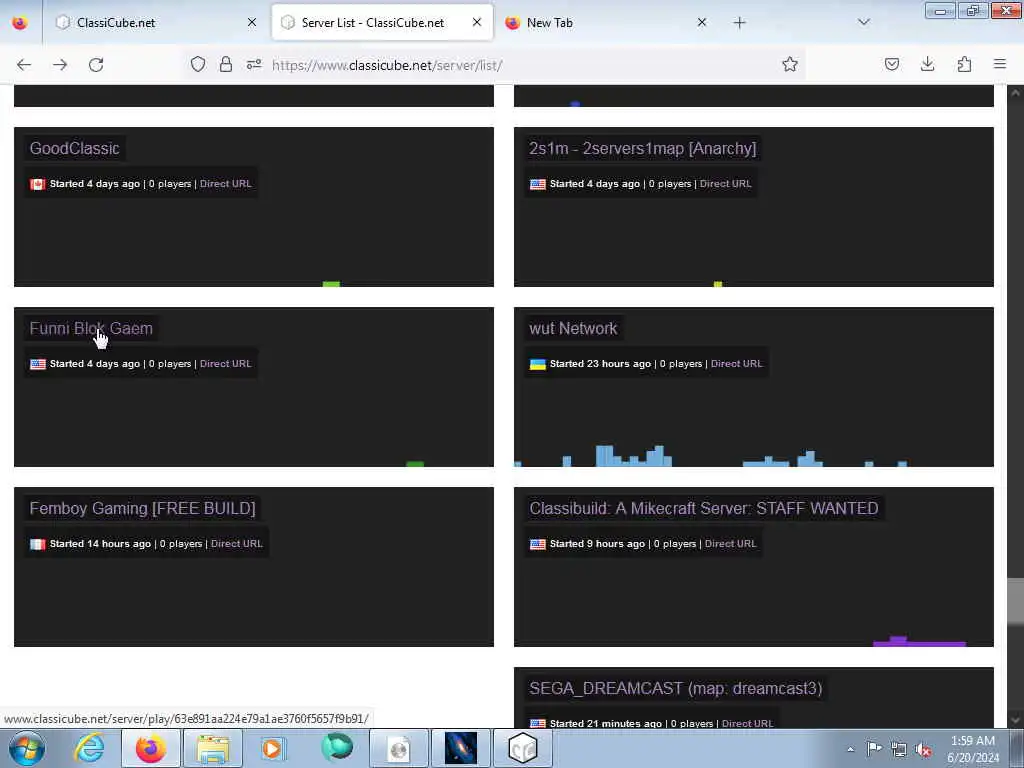The height and width of the screenshot is (768, 1024).
Task: Show hidden system tray icons
Action: tap(850, 749)
